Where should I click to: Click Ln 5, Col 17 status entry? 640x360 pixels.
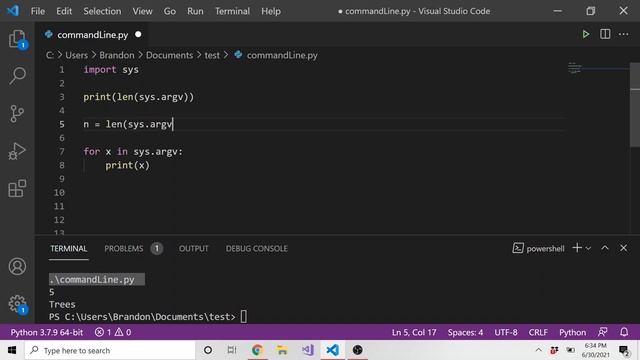pyautogui.click(x=414, y=332)
